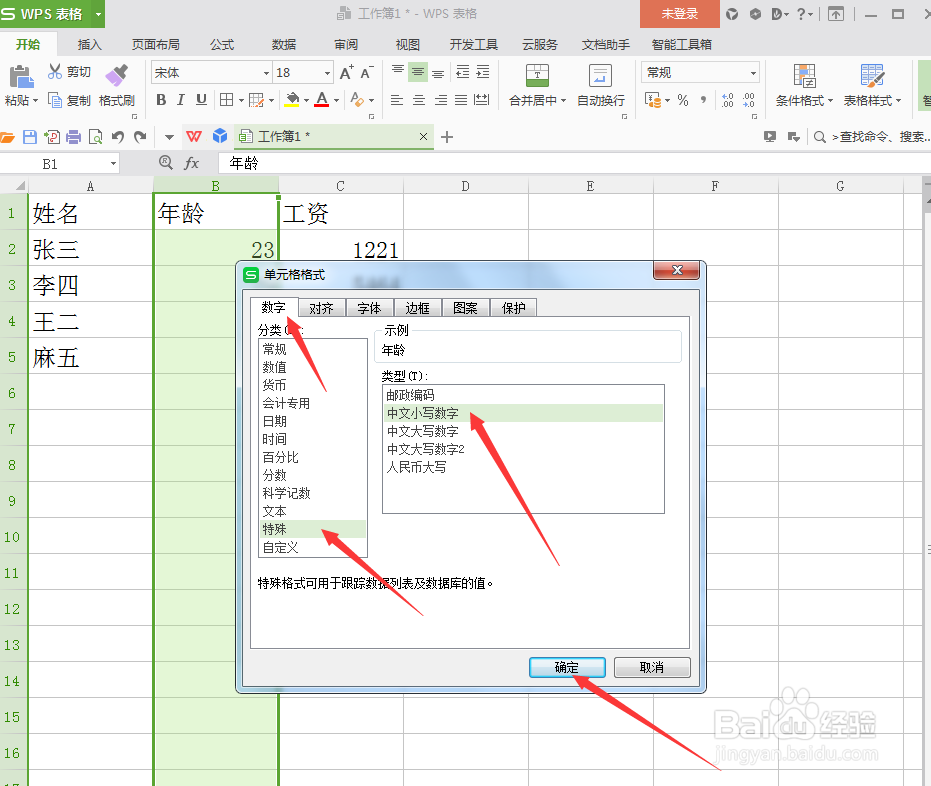Click the 剪切 (Cut) scissors icon
The height and width of the screenshot is (786, 931).
point(56,71)
